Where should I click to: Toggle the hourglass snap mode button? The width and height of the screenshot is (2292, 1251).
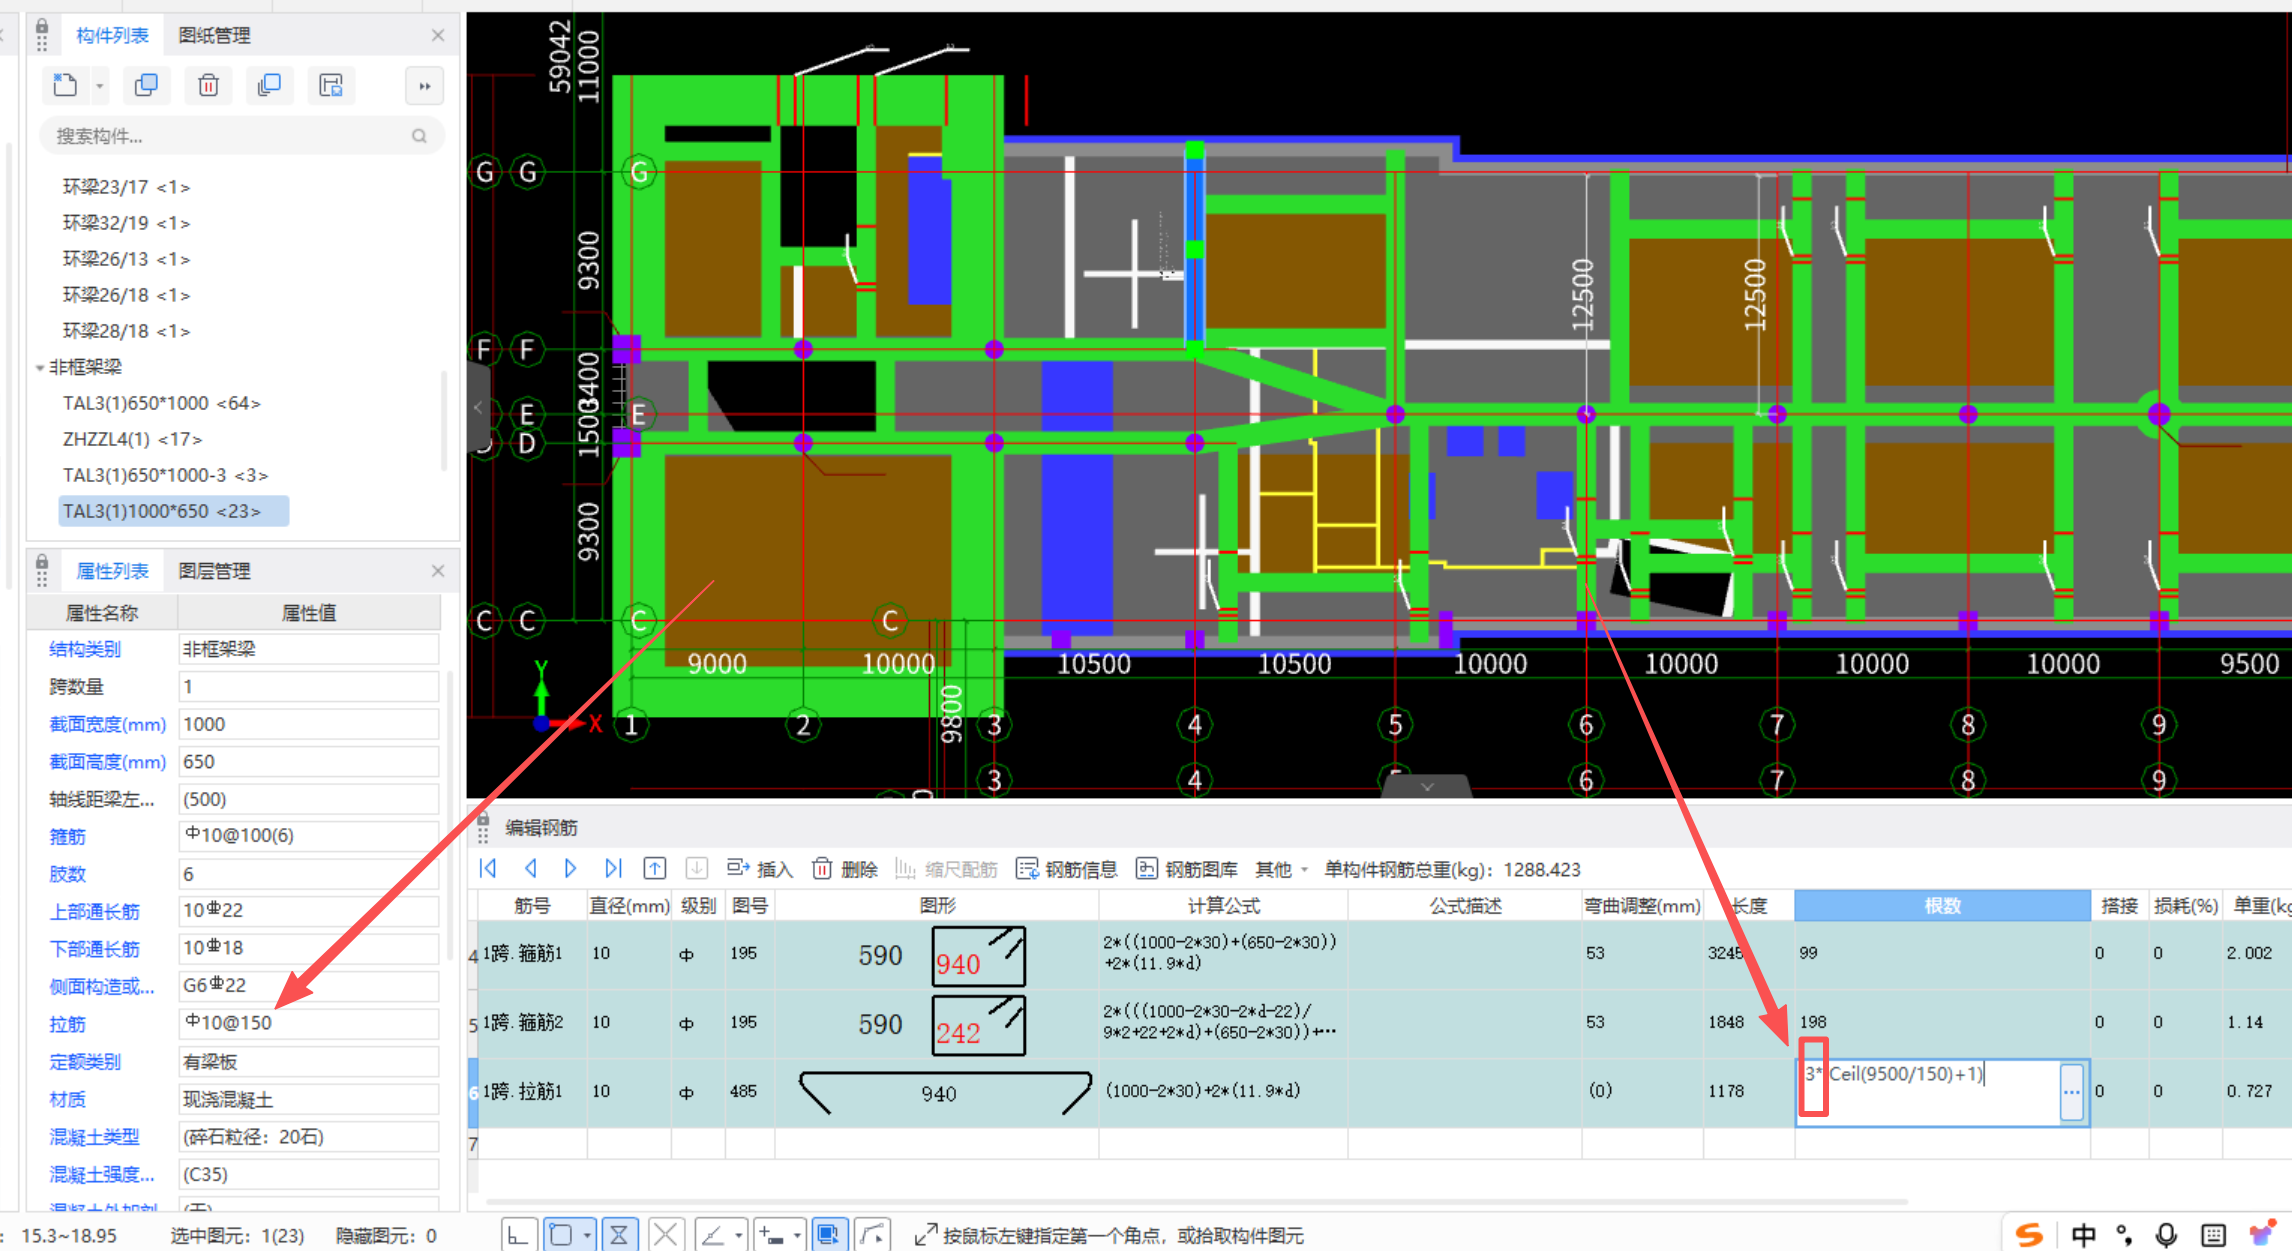[619, 1236]
